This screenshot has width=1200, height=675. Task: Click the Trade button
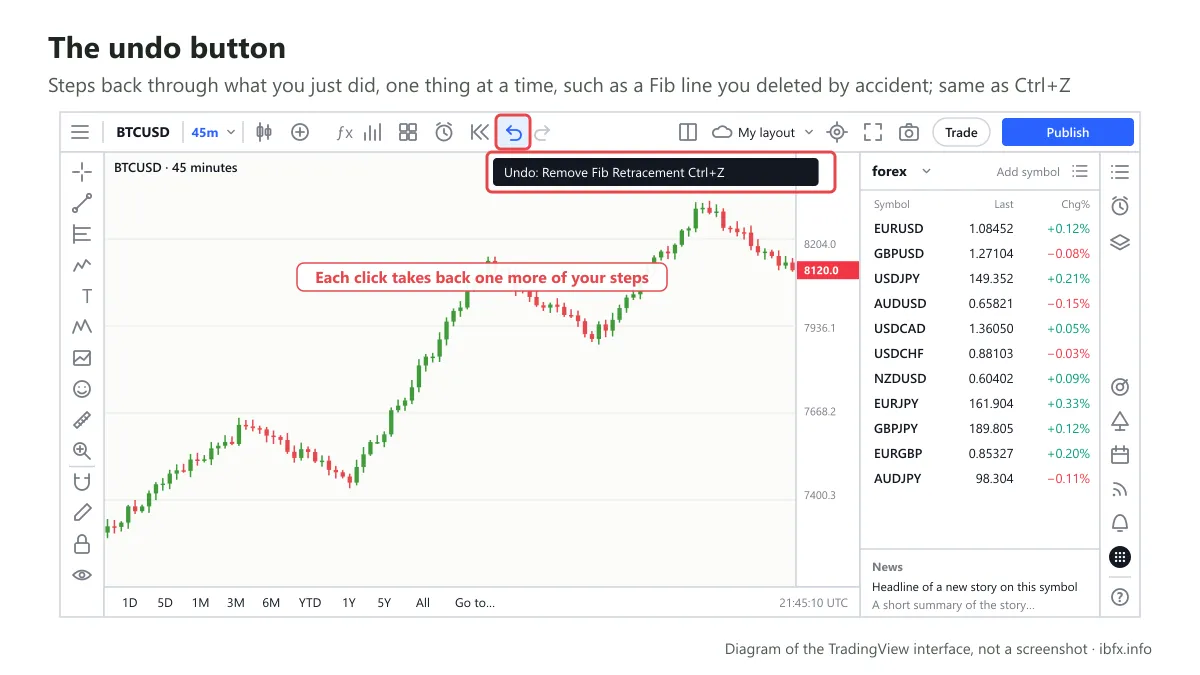[x=961, y=132]
